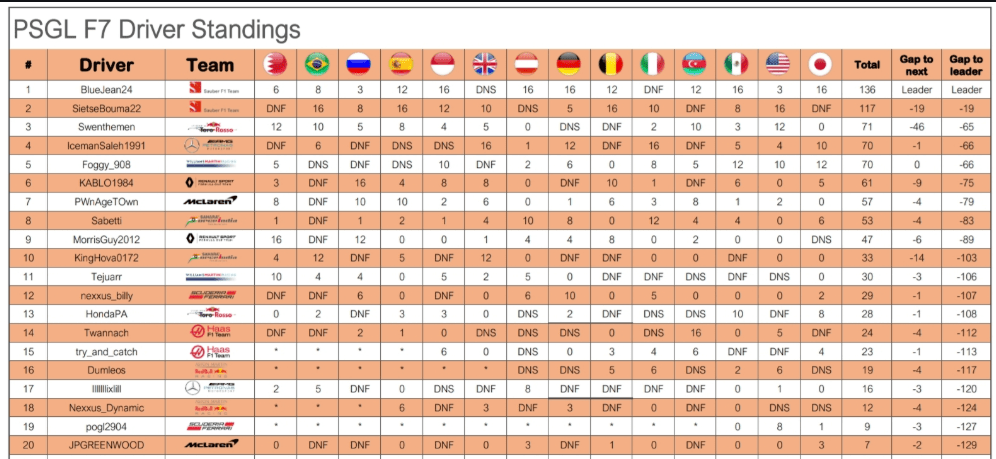Click the PSGL F7 Driver Standings title
Screen dimensions: 996x459
click(156, 29)
